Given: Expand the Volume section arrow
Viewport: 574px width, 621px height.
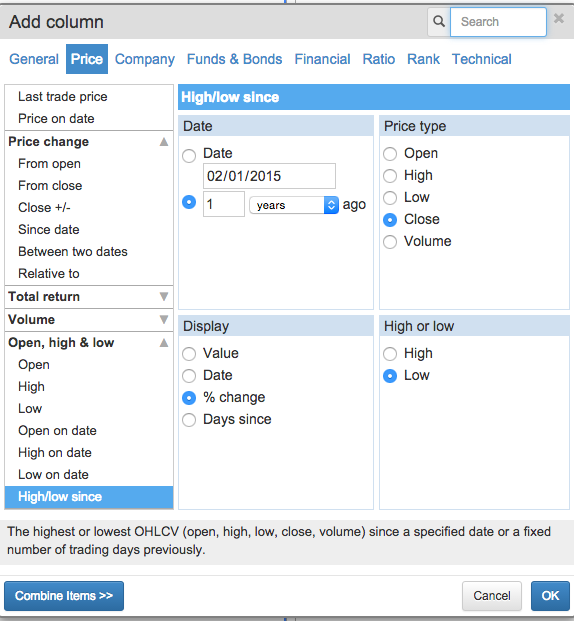Looking at the screenshot, I should pos(164,319).
